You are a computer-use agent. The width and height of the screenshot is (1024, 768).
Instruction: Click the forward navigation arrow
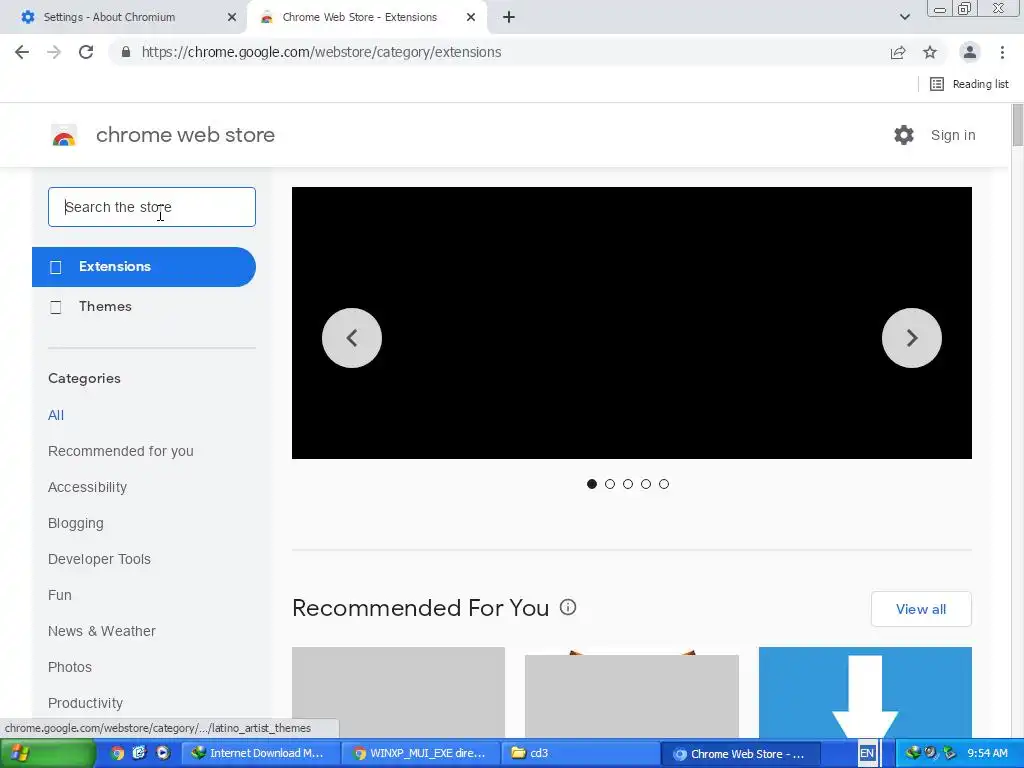pyautogui.click(x=54, y=52)
